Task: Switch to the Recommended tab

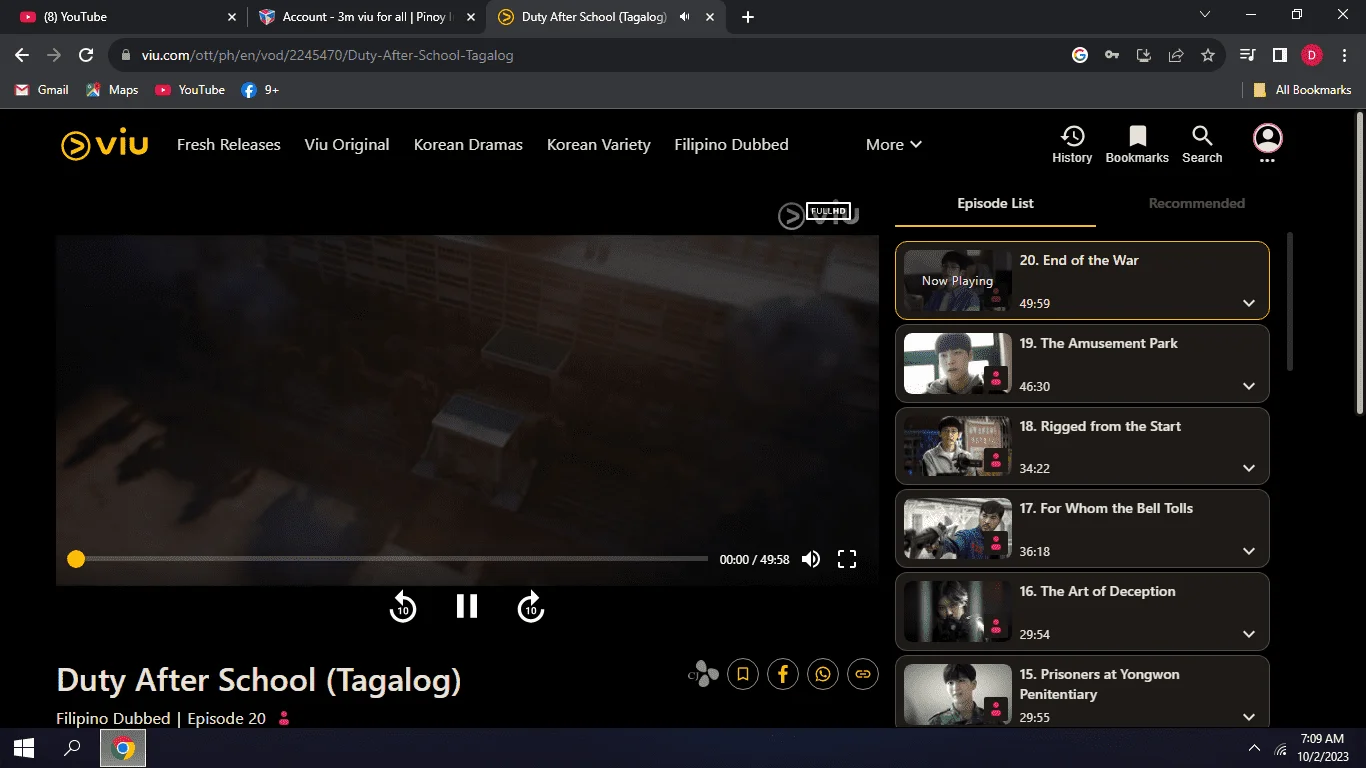Action: click(1196, 203)
